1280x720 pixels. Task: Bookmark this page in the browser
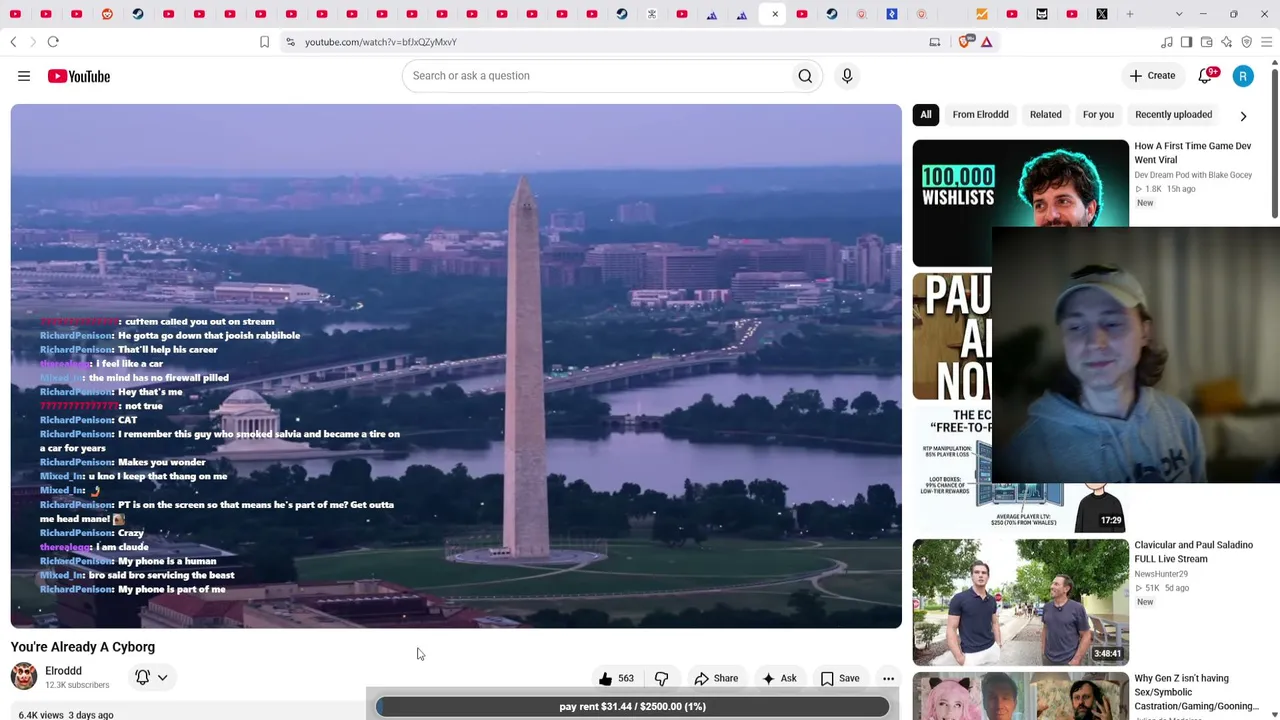[x=264, y=42]
